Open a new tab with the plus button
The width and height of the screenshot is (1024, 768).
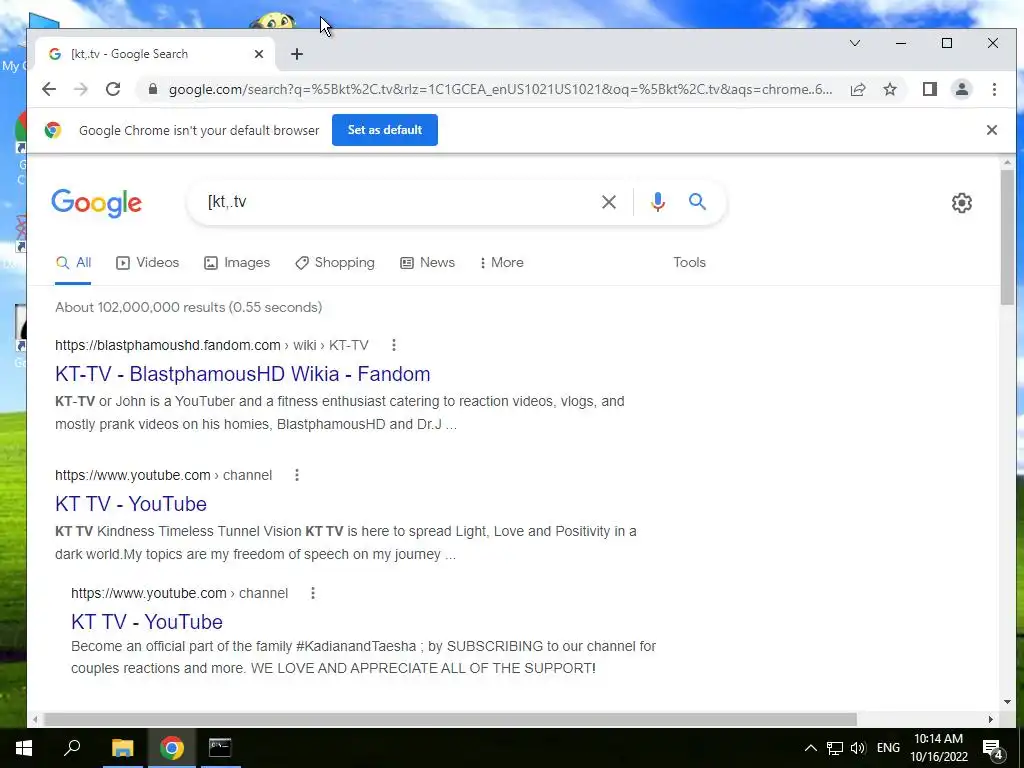click(x=297, y=54)
